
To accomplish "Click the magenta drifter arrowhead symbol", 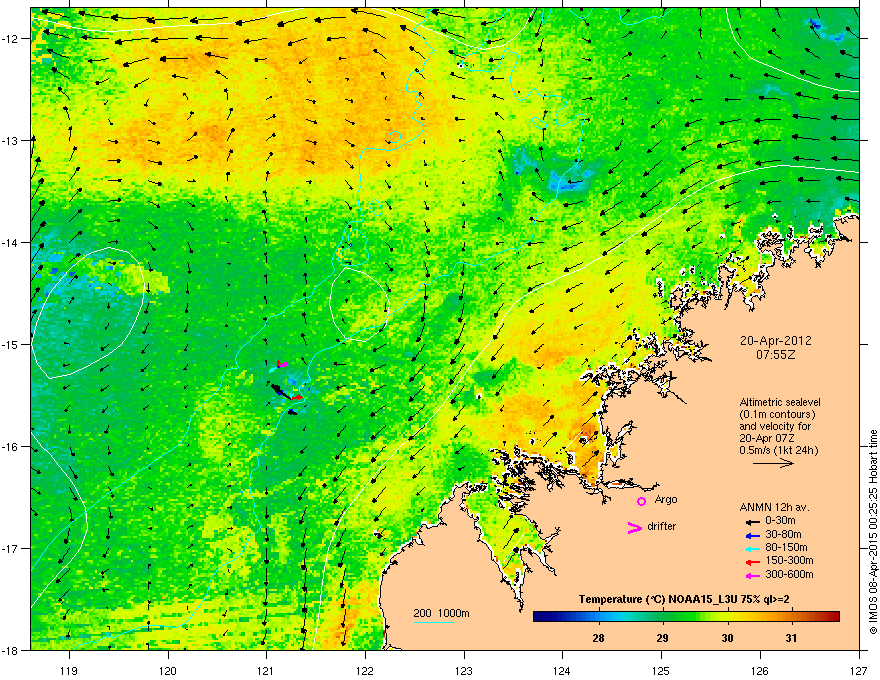I will [634, 527].
